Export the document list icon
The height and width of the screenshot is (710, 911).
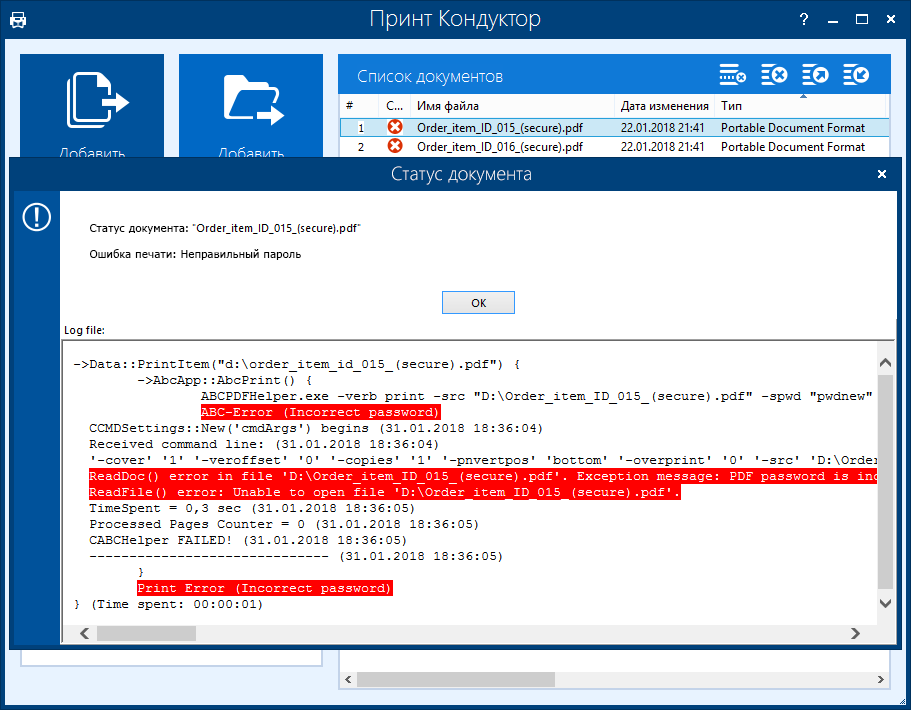[815, 75]
